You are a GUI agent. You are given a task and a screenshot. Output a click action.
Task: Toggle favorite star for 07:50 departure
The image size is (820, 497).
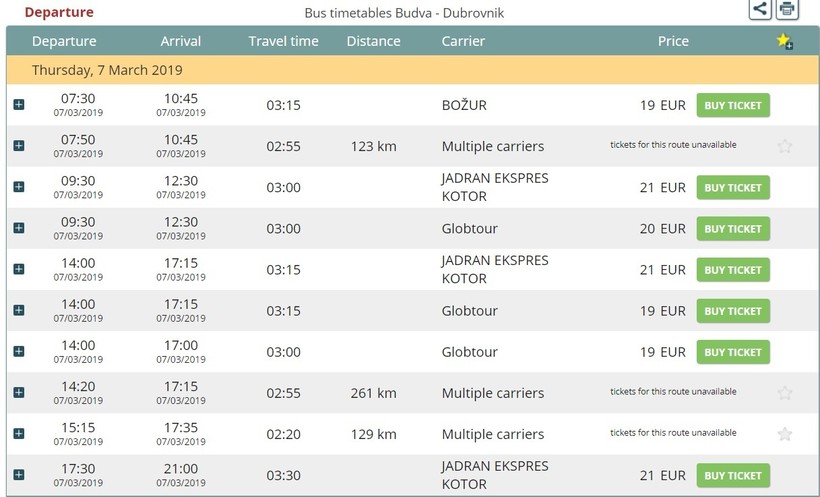(785, 146)
